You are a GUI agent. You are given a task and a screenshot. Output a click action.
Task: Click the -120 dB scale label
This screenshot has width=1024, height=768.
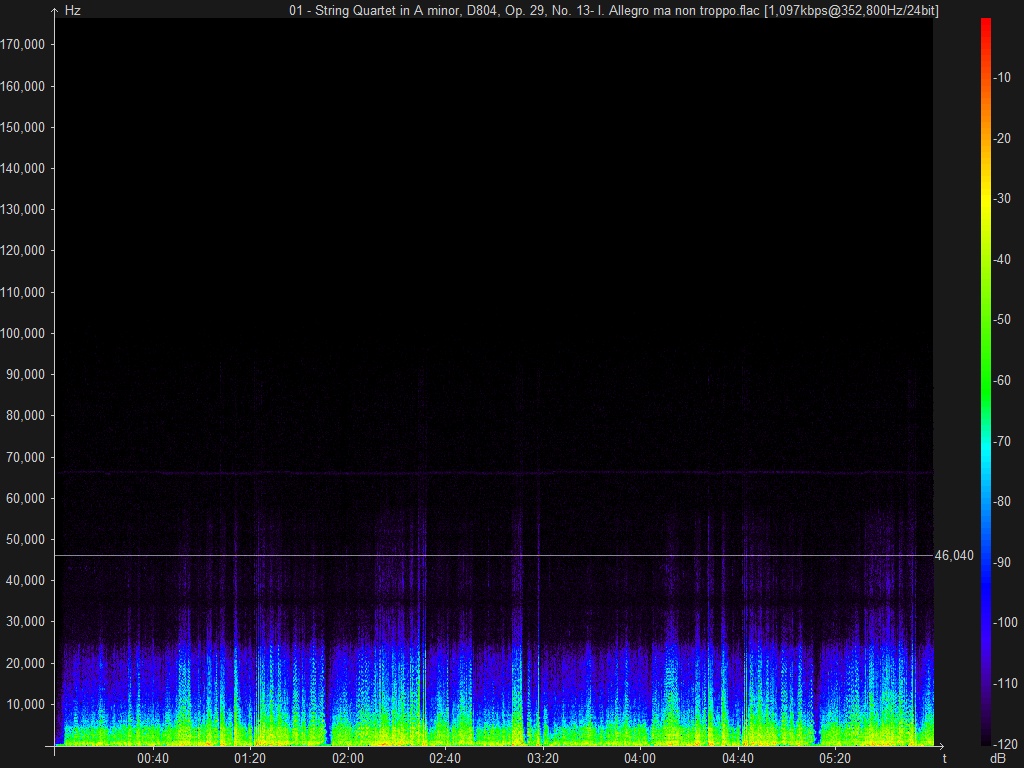click(1006, 744)
